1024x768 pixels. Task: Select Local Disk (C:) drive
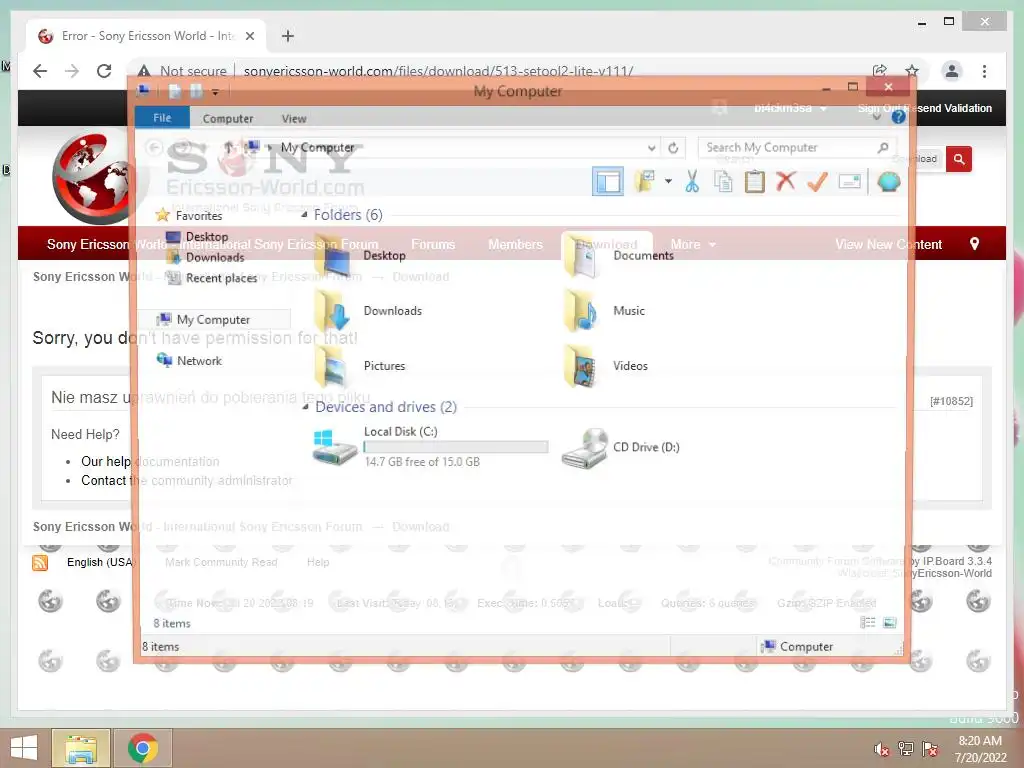[x=429, y=447]
